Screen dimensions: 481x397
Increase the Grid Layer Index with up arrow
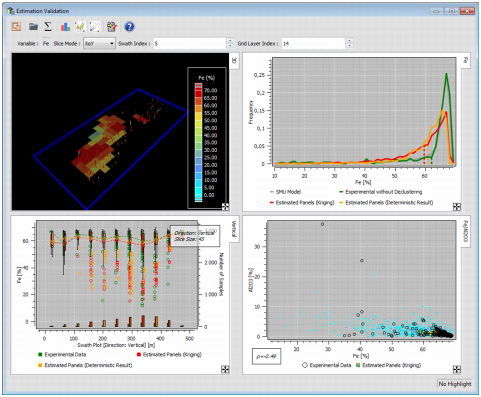[349, 41]
